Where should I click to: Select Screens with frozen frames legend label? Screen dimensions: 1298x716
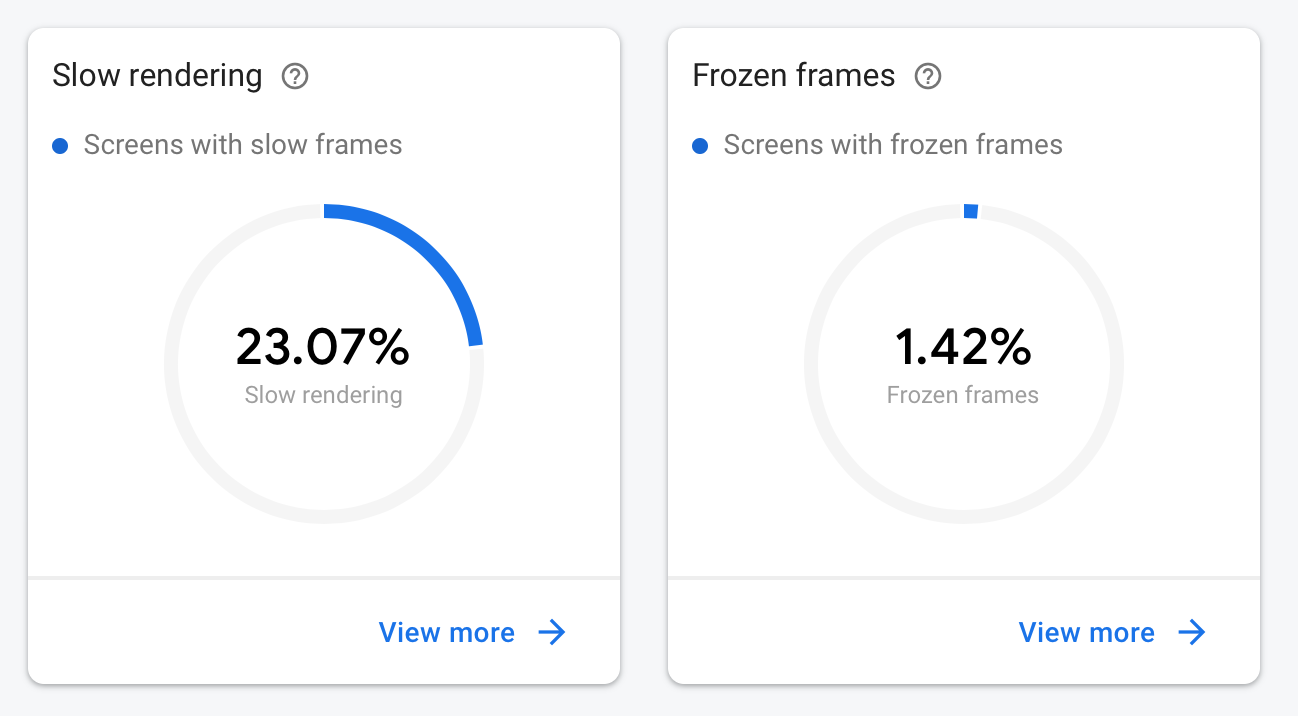893,145
